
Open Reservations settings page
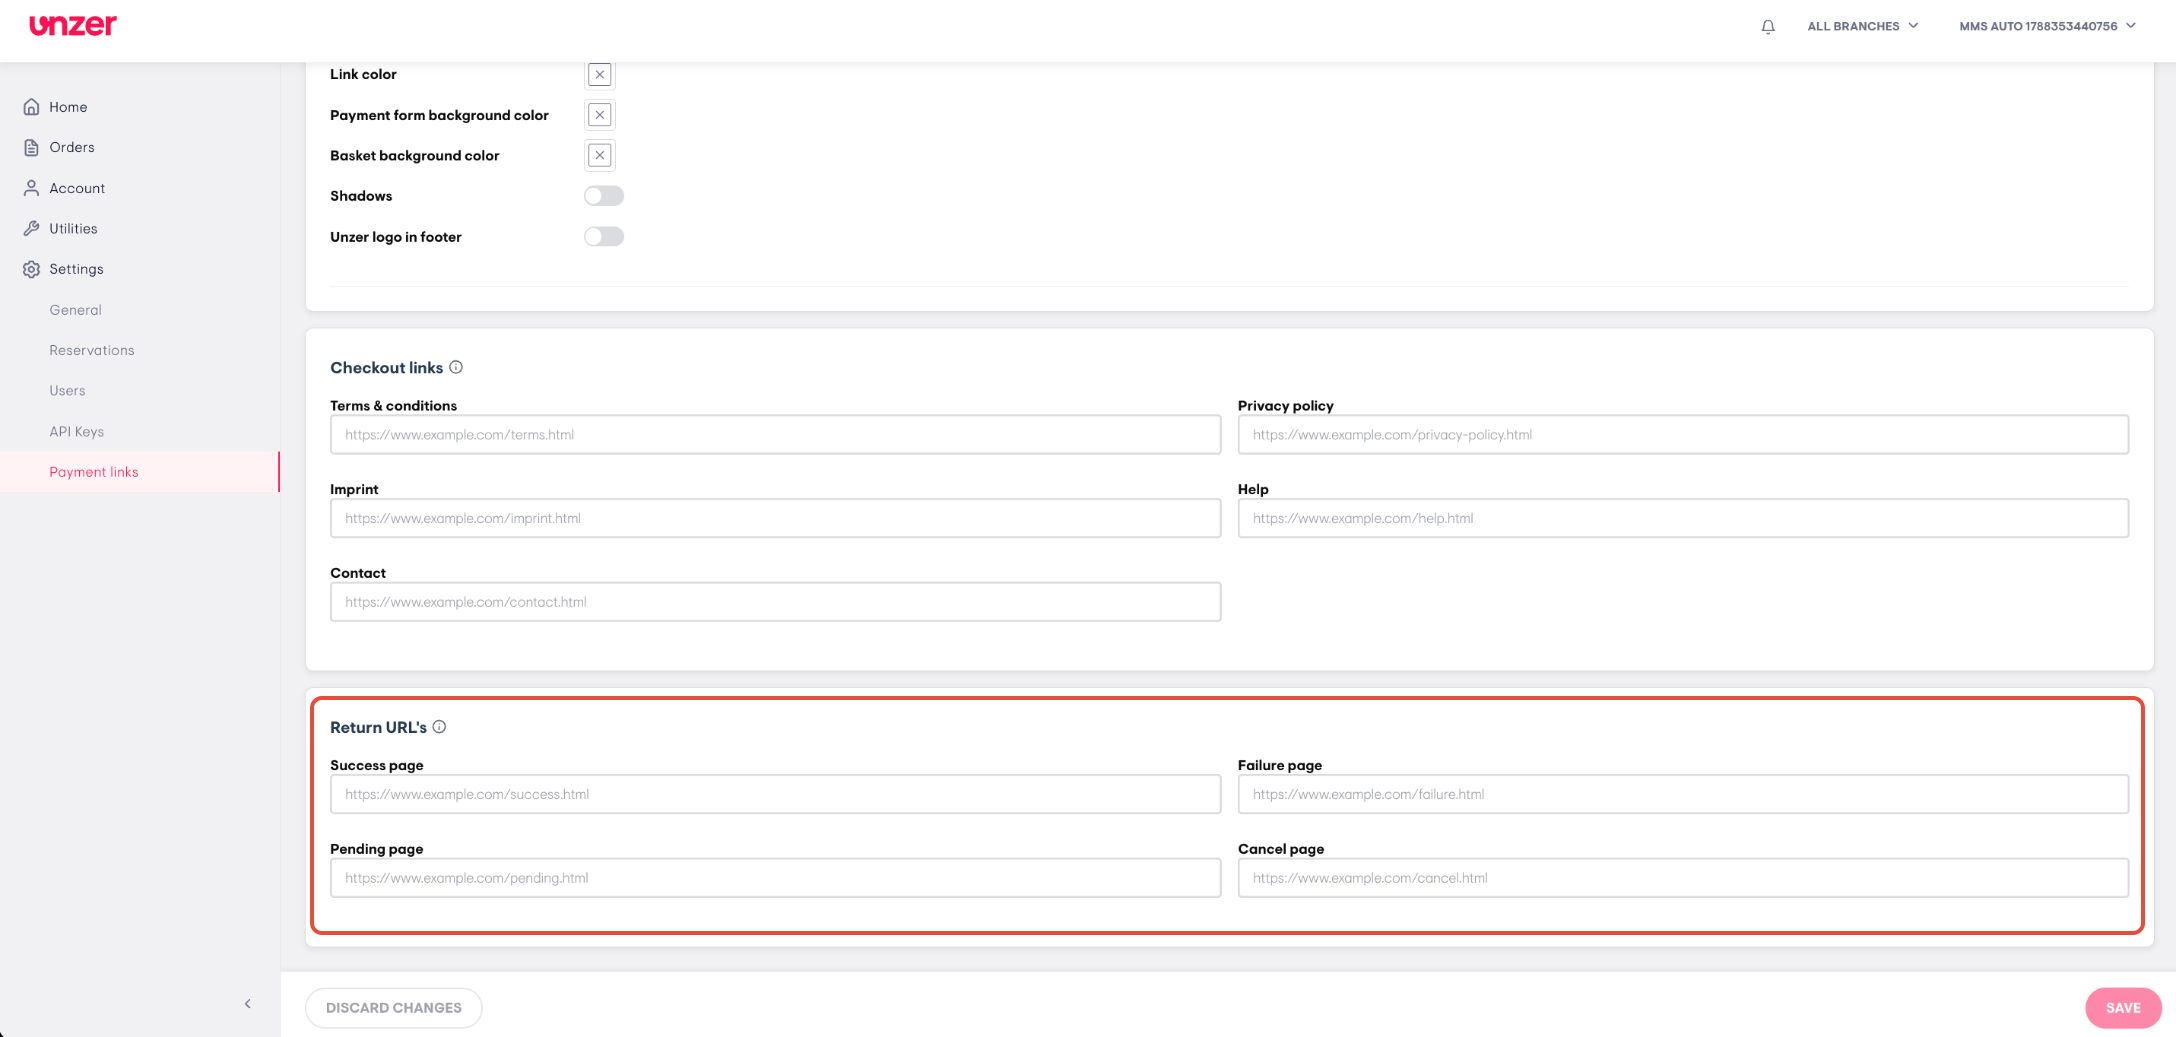92,350
